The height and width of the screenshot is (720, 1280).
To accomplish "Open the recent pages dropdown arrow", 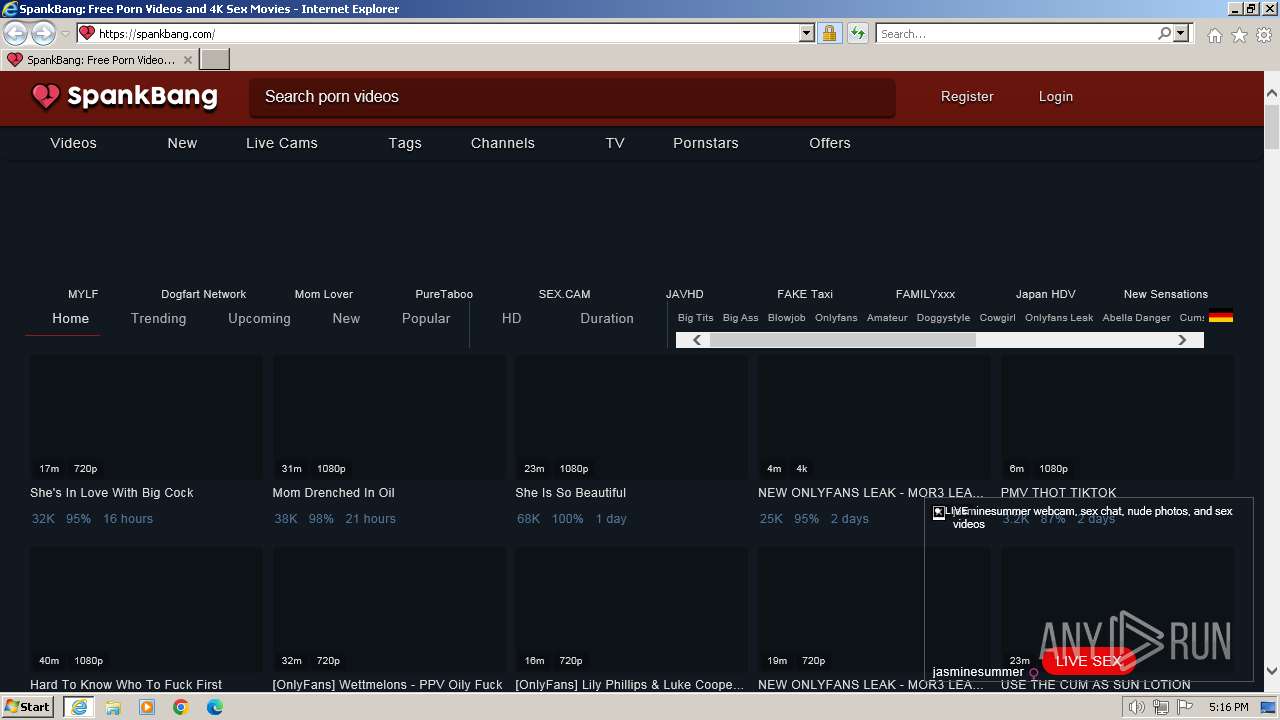I will 65,34.
